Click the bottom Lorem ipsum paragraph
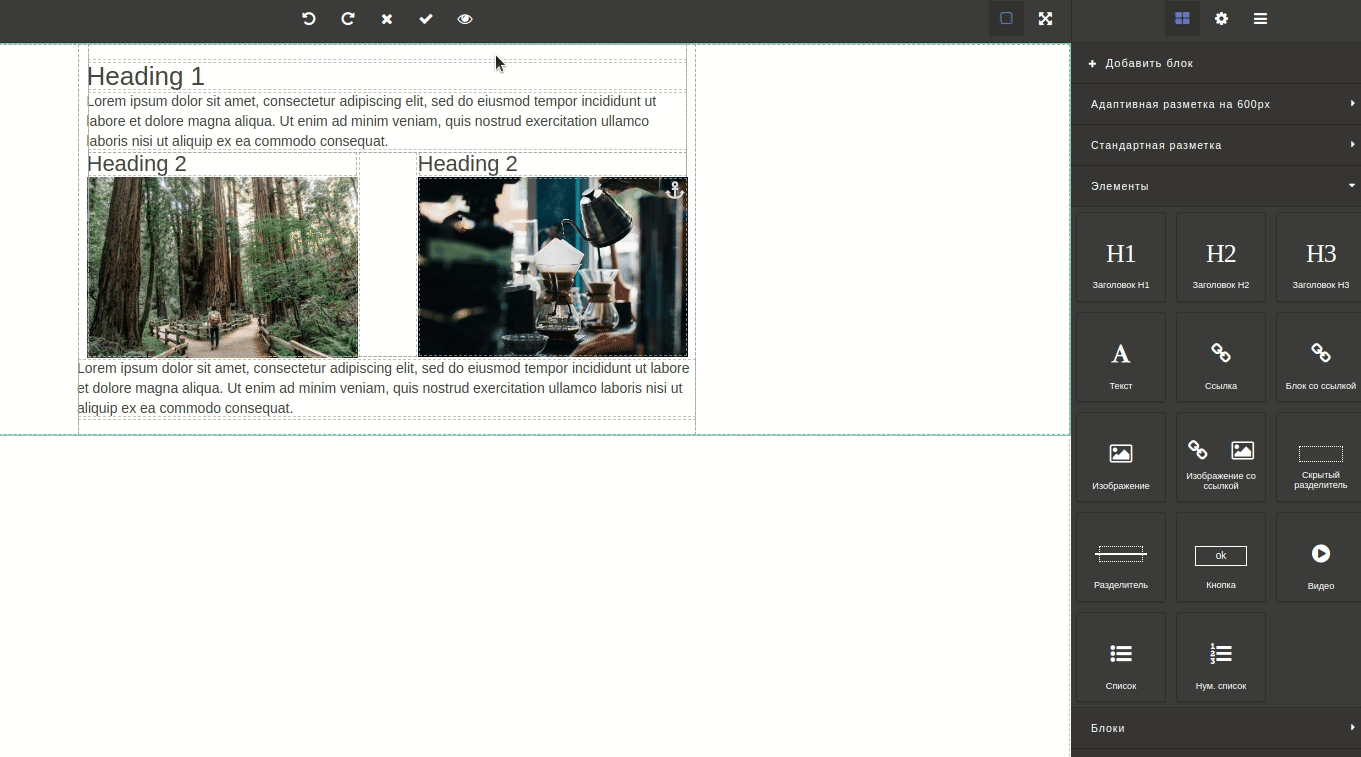Screen dimensions: 1361x757 point(386,388)
